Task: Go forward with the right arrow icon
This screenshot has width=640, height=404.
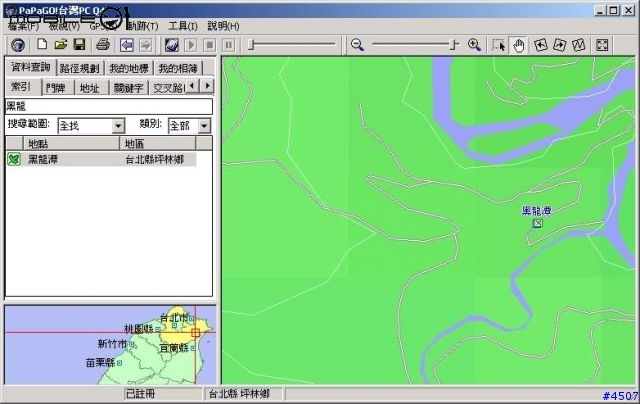Action: click(x=146, y=45)
